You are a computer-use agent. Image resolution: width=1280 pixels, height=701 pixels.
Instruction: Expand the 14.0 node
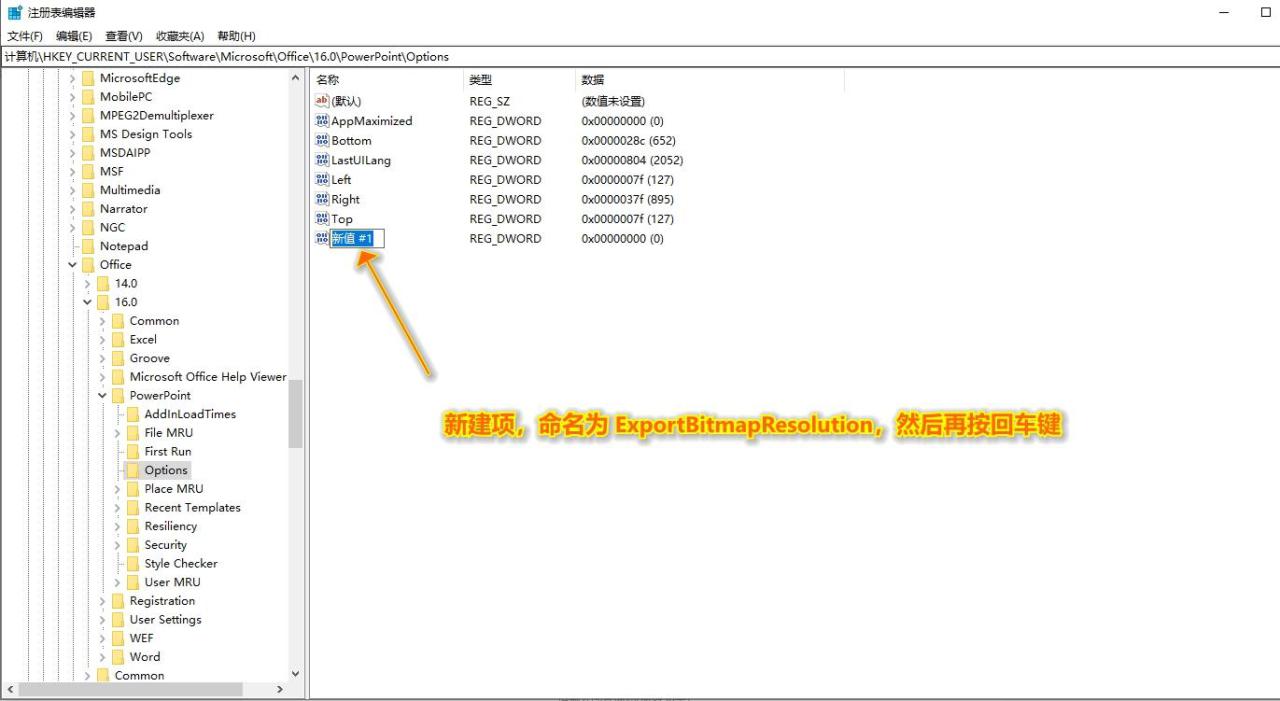click(87, 283)
